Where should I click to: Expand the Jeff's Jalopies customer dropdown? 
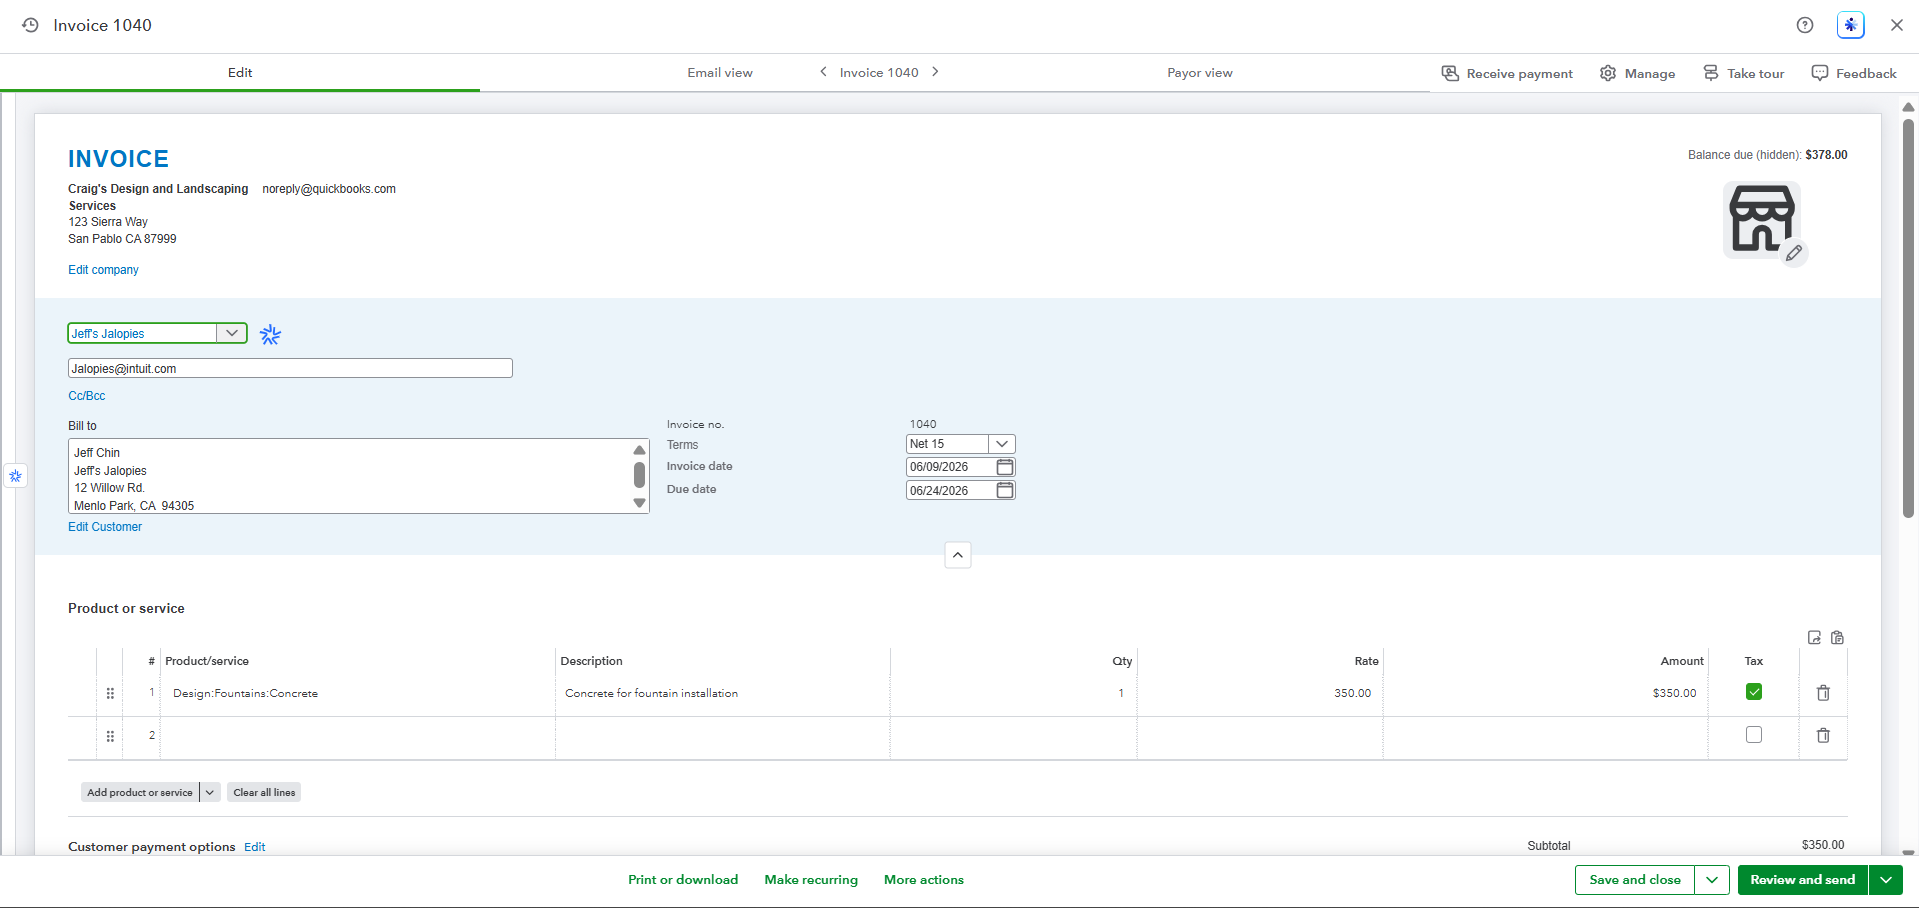[232, 333]
